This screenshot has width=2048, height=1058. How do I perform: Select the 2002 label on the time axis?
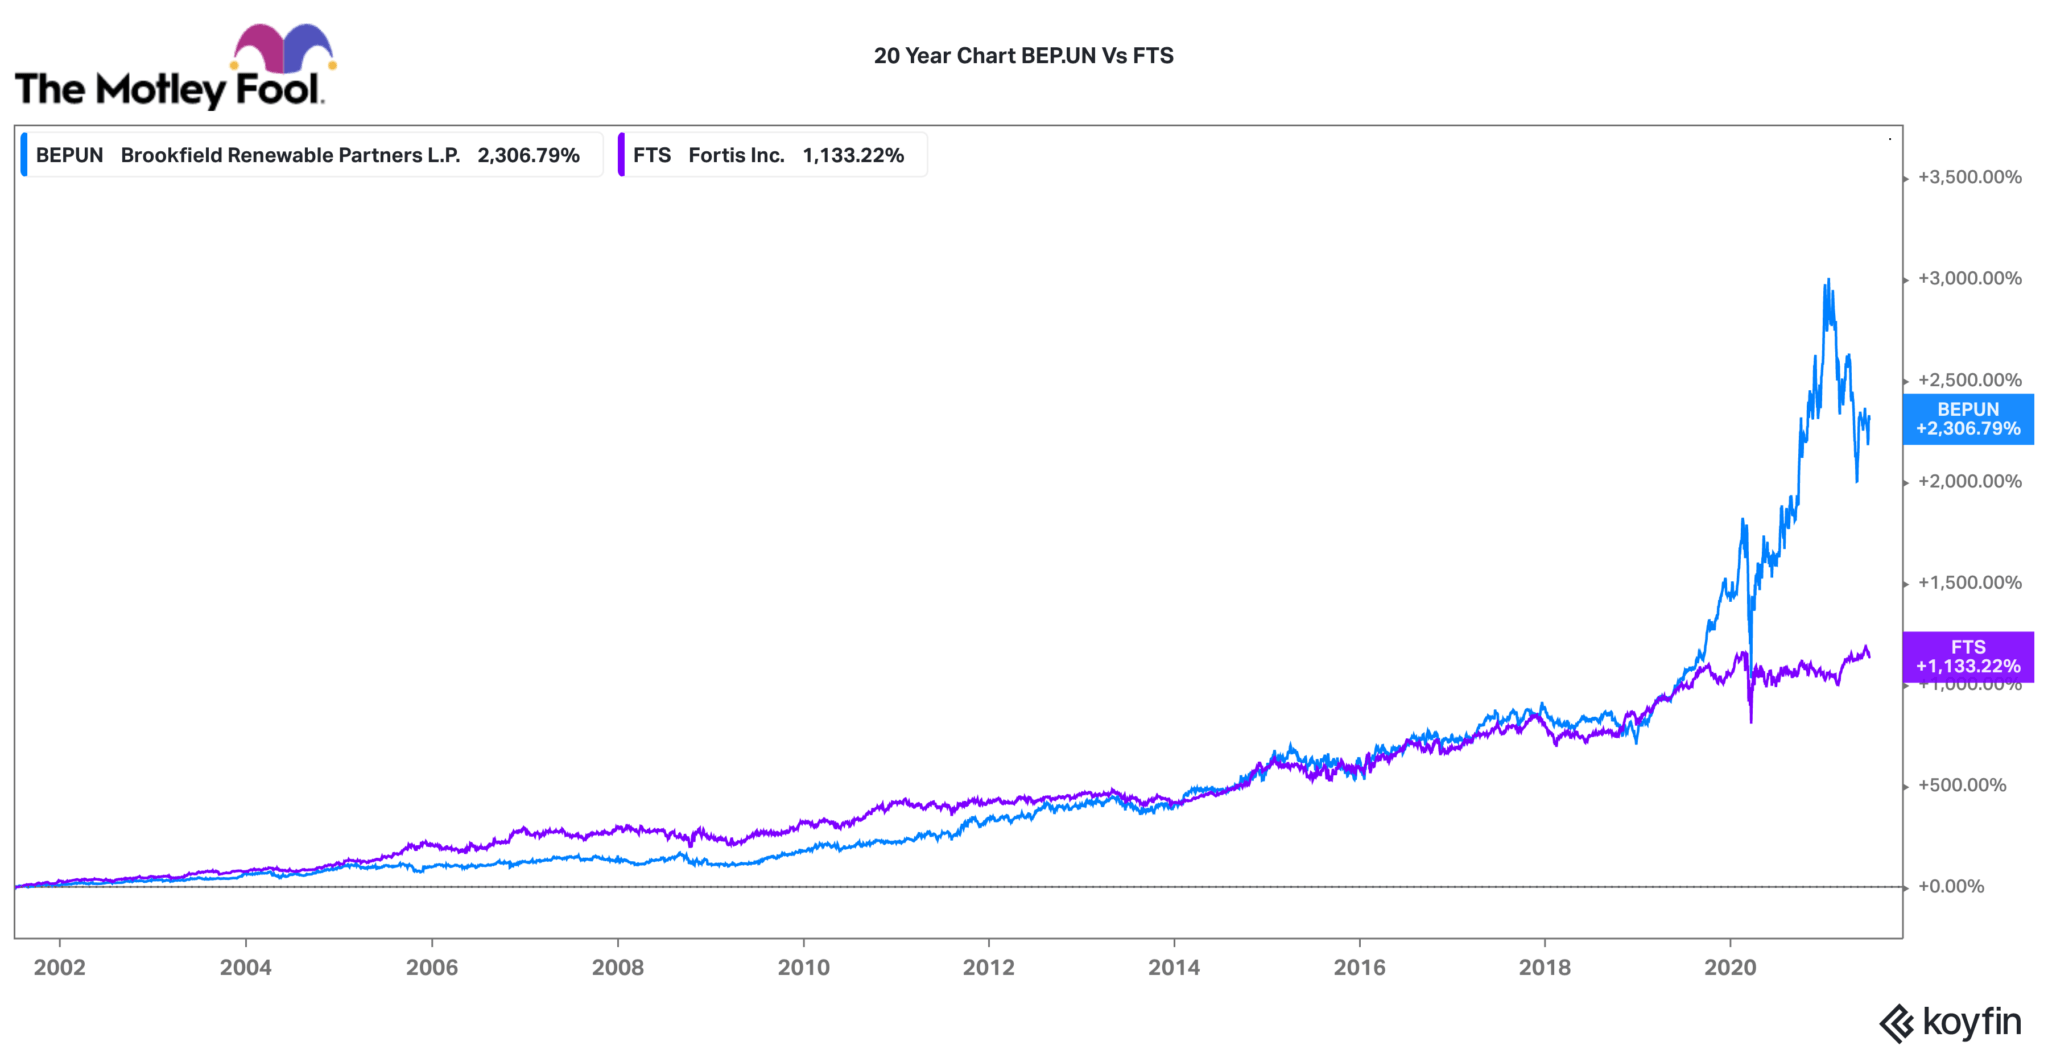[60, 967]
